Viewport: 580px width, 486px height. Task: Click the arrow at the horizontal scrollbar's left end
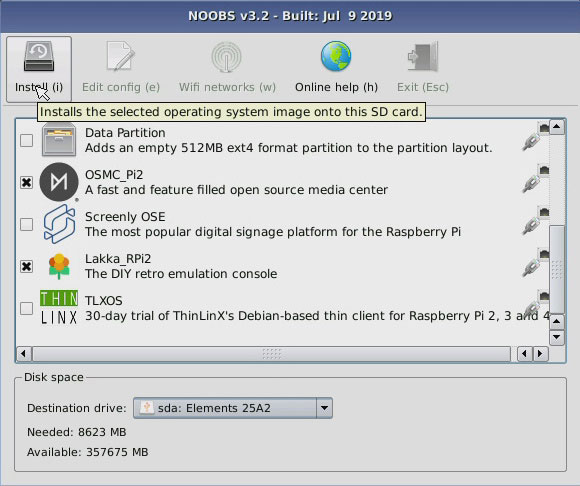click(24, 354)
